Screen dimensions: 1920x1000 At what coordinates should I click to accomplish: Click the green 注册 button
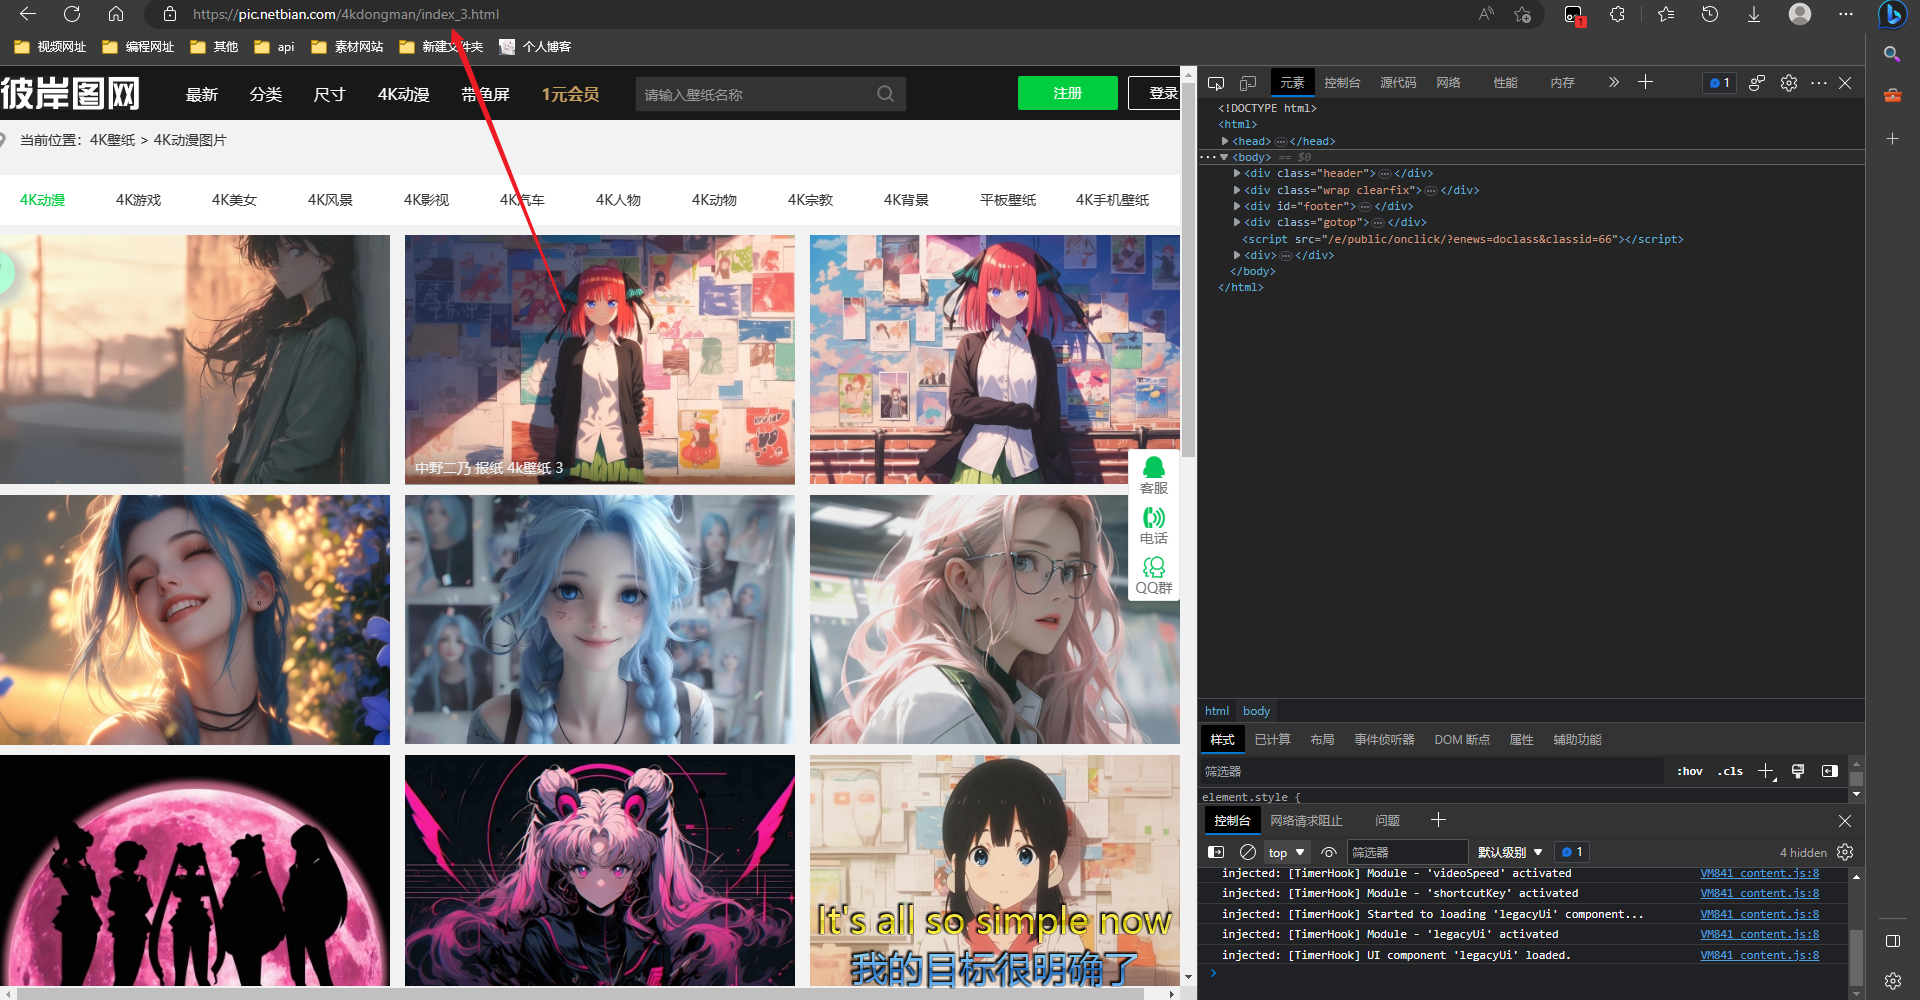[1067, 93]
